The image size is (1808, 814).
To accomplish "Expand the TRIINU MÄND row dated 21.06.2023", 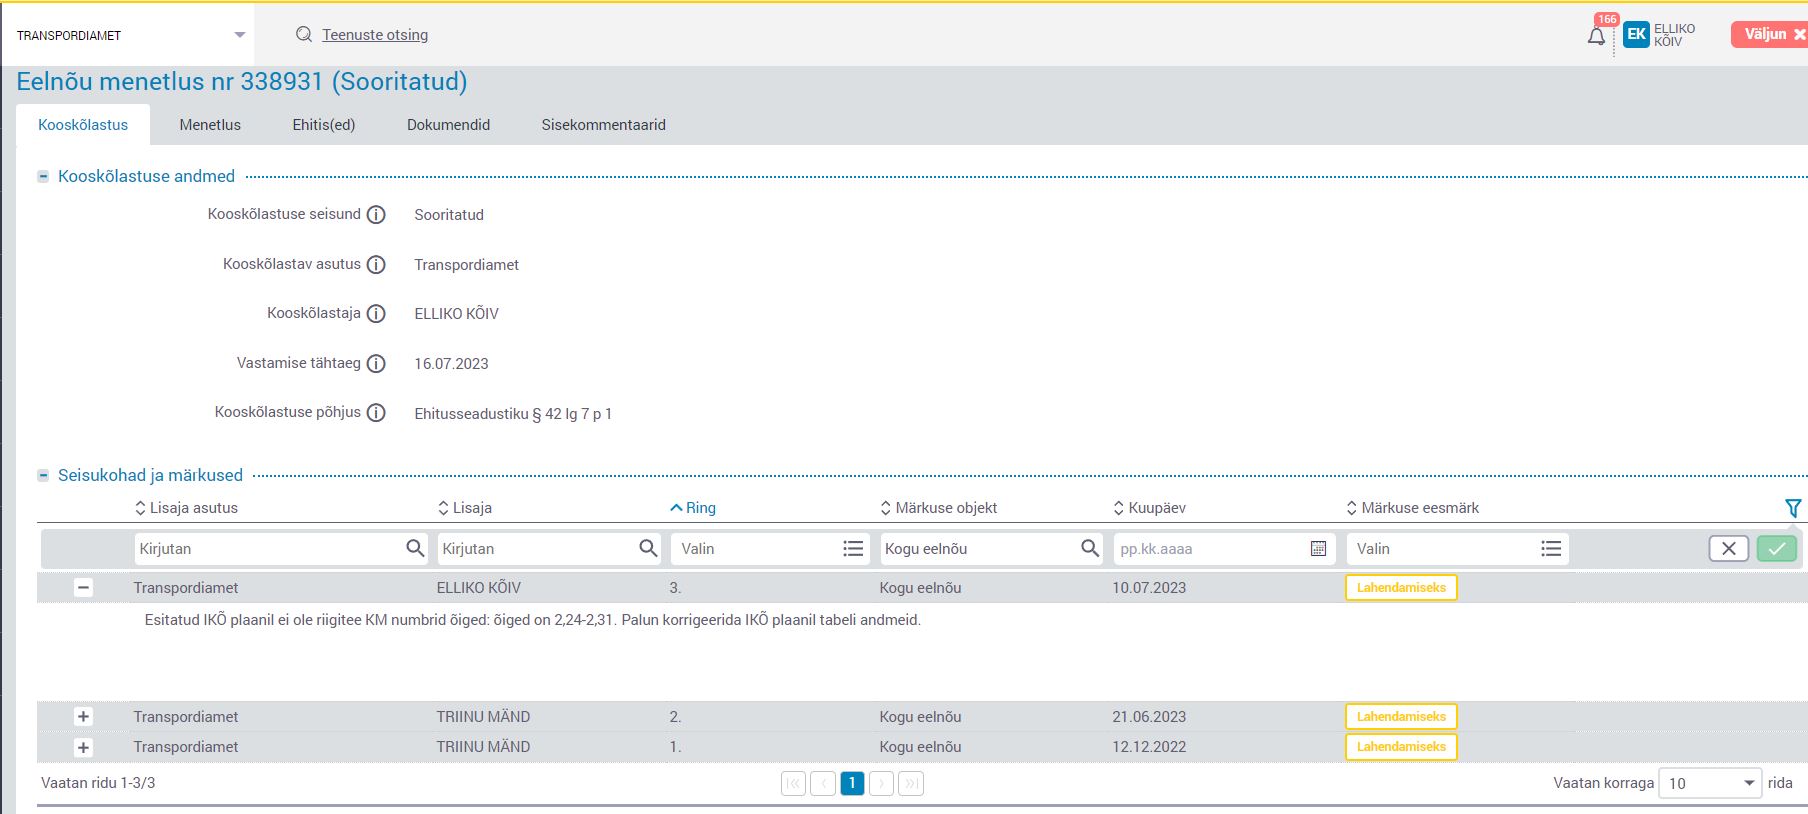I will click(x=84, y=717).
